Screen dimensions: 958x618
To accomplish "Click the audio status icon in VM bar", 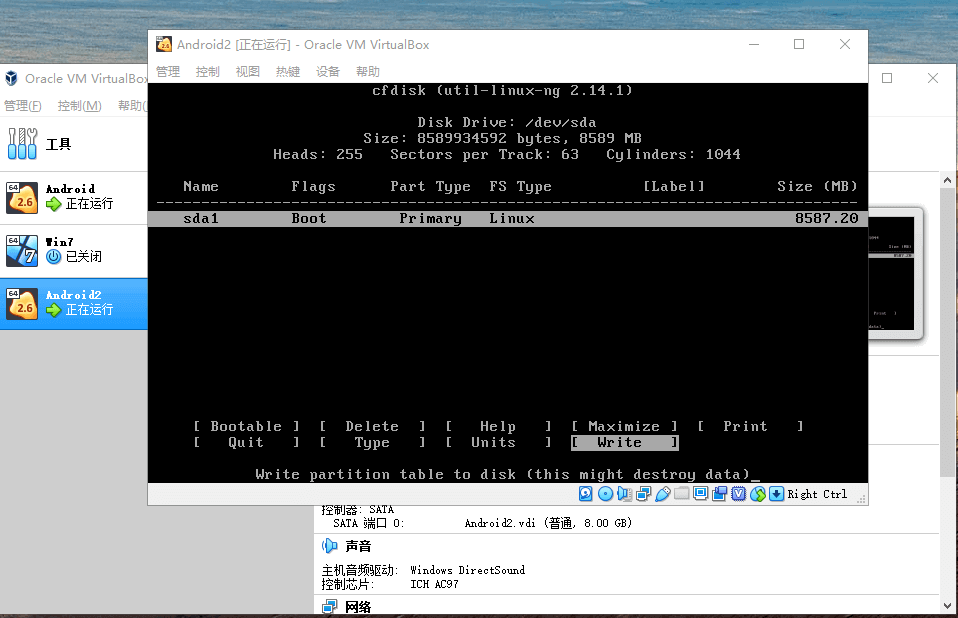I will tap(625, 494).
